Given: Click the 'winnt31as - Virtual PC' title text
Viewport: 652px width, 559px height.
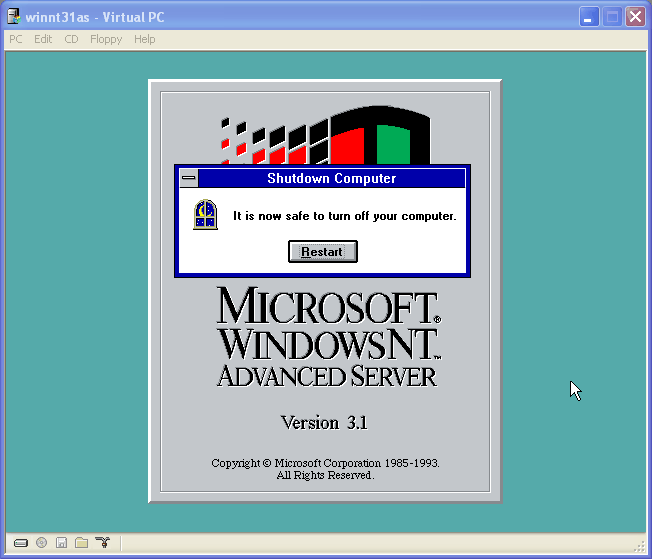Looking at the screenshot, I should pos(95,17).
